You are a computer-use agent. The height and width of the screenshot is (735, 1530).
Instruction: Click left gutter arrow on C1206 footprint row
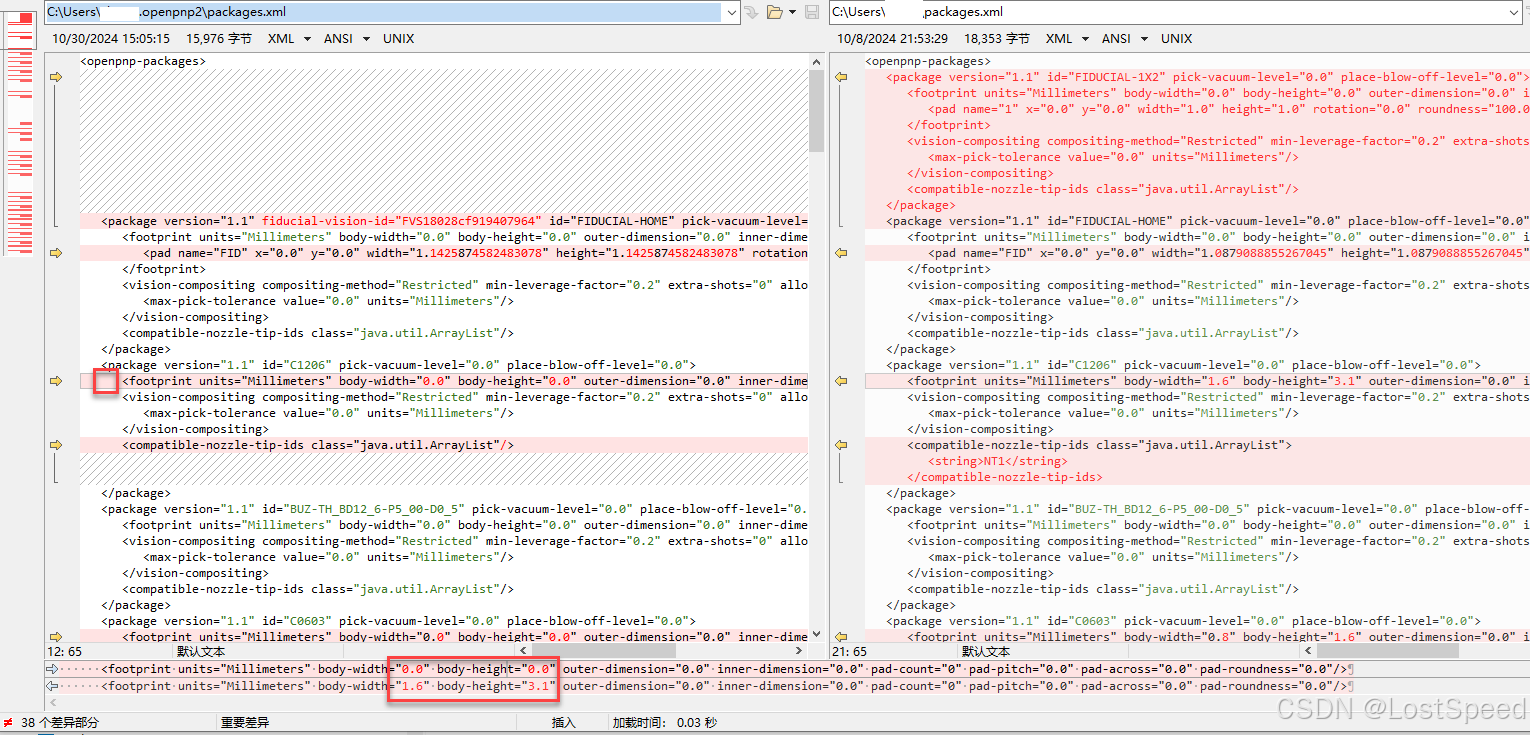tap(57, 381)
